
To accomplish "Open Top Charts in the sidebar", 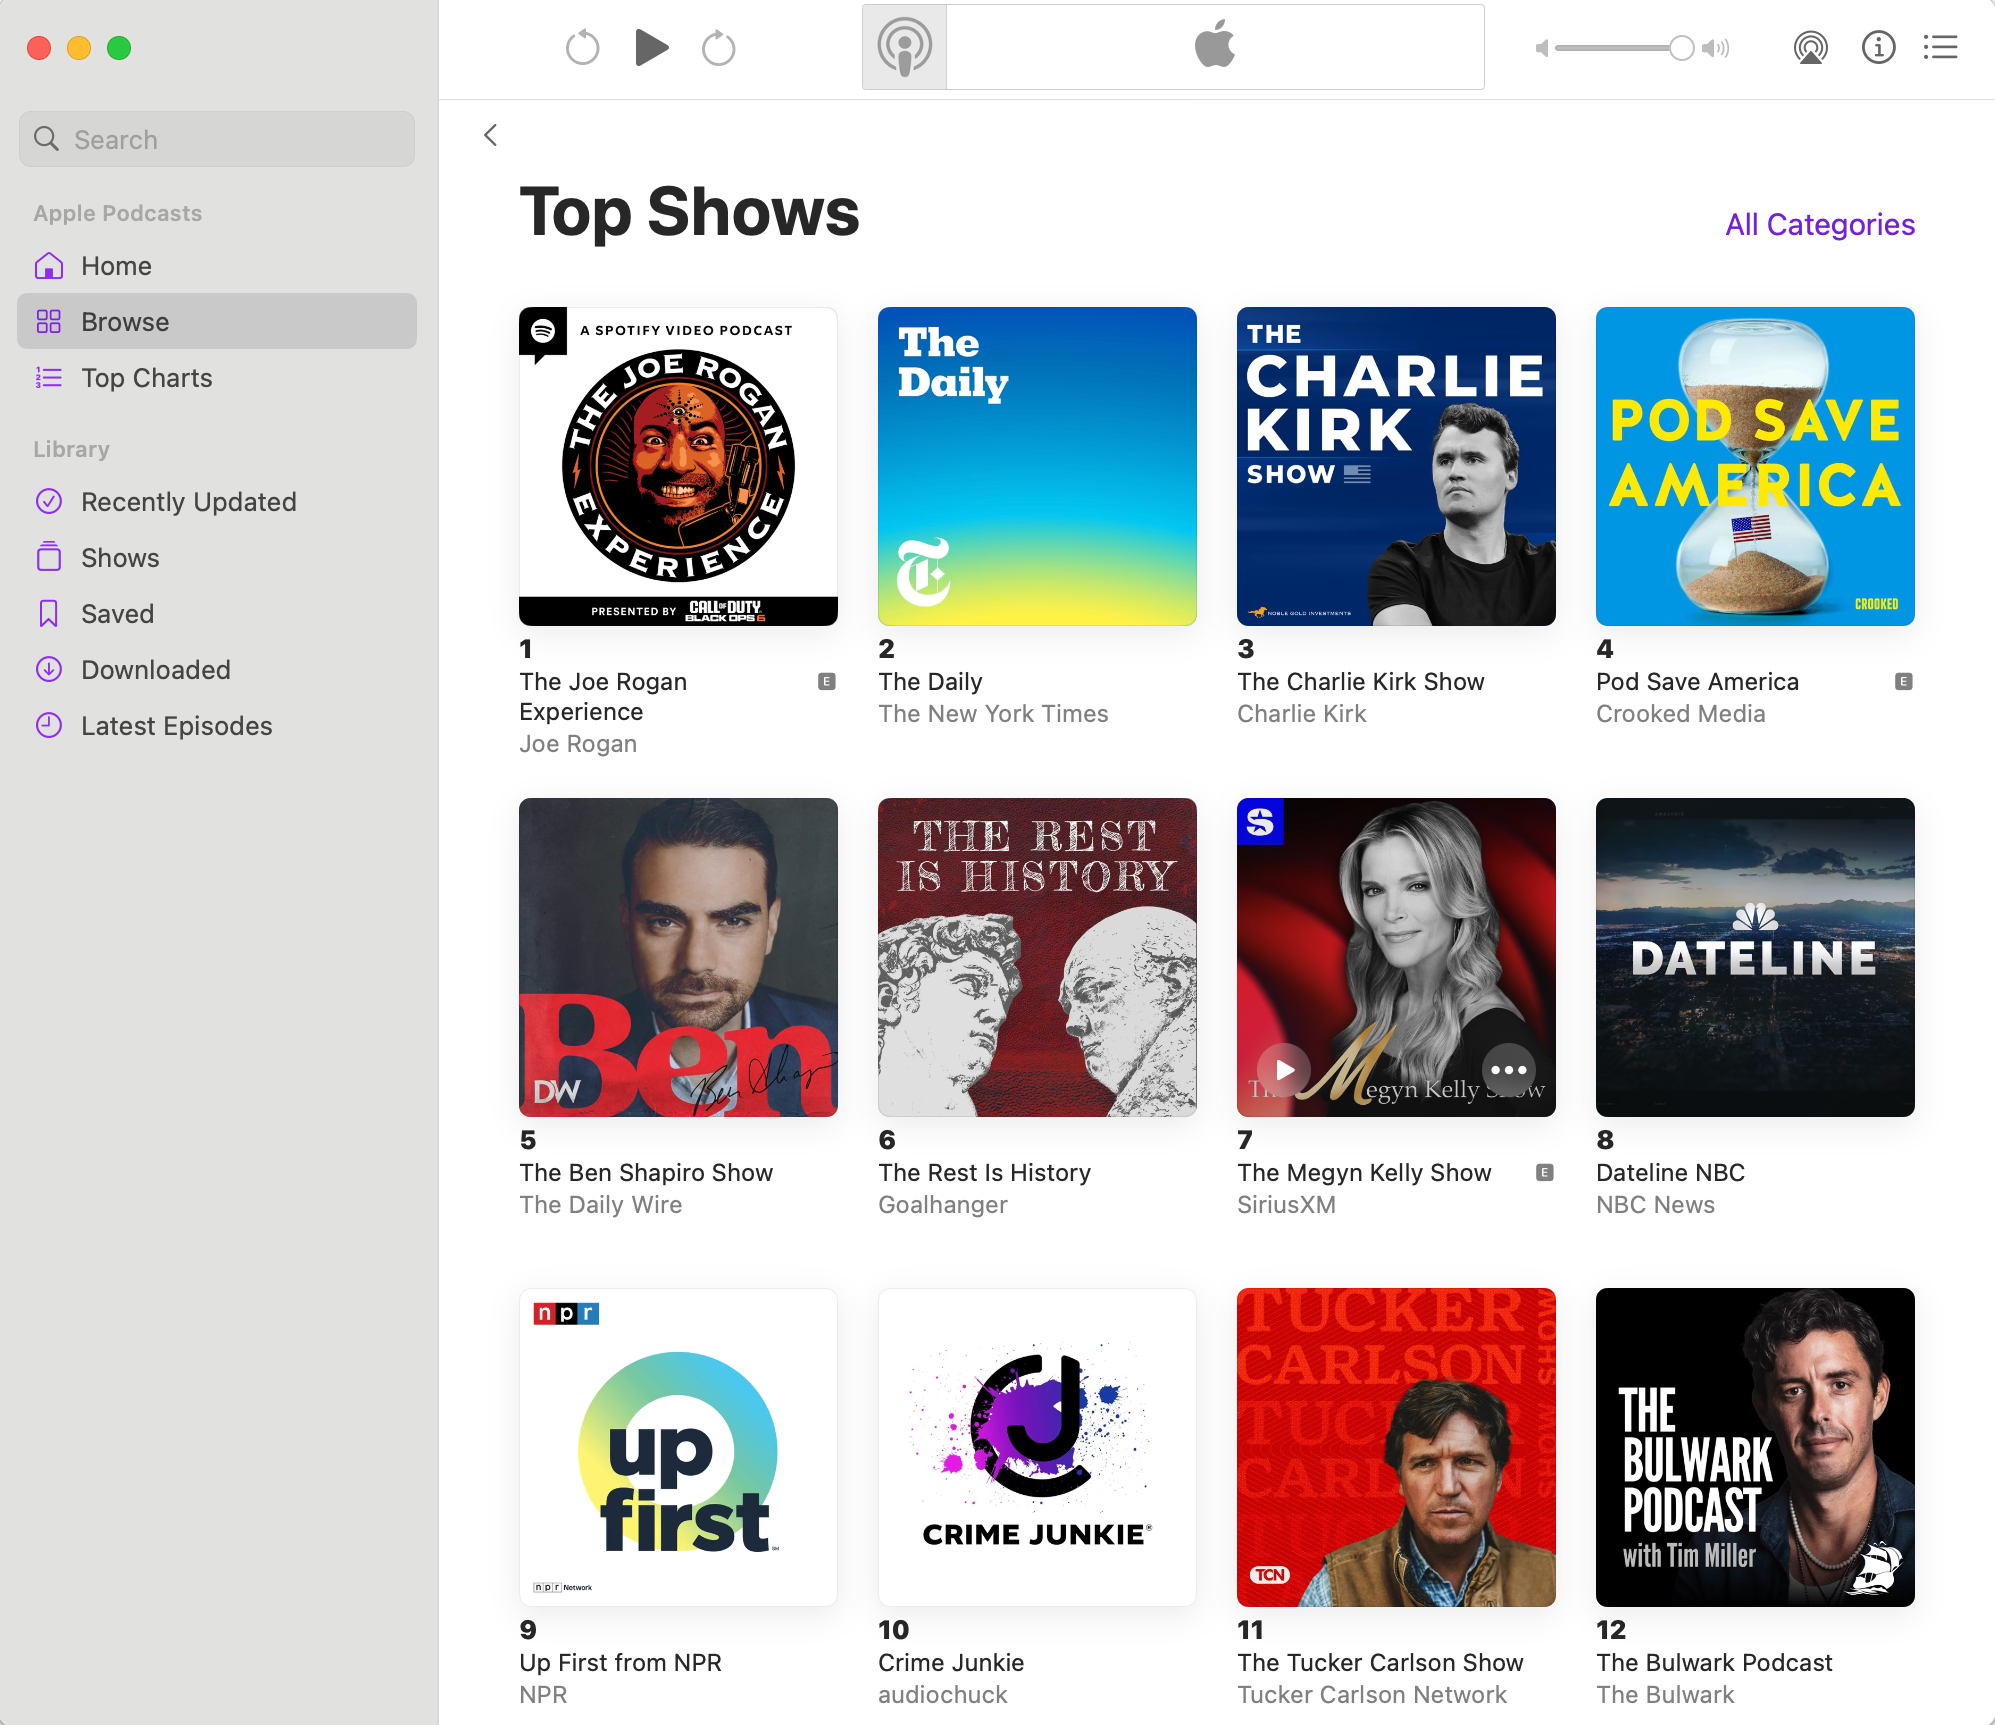I will 217,378.
